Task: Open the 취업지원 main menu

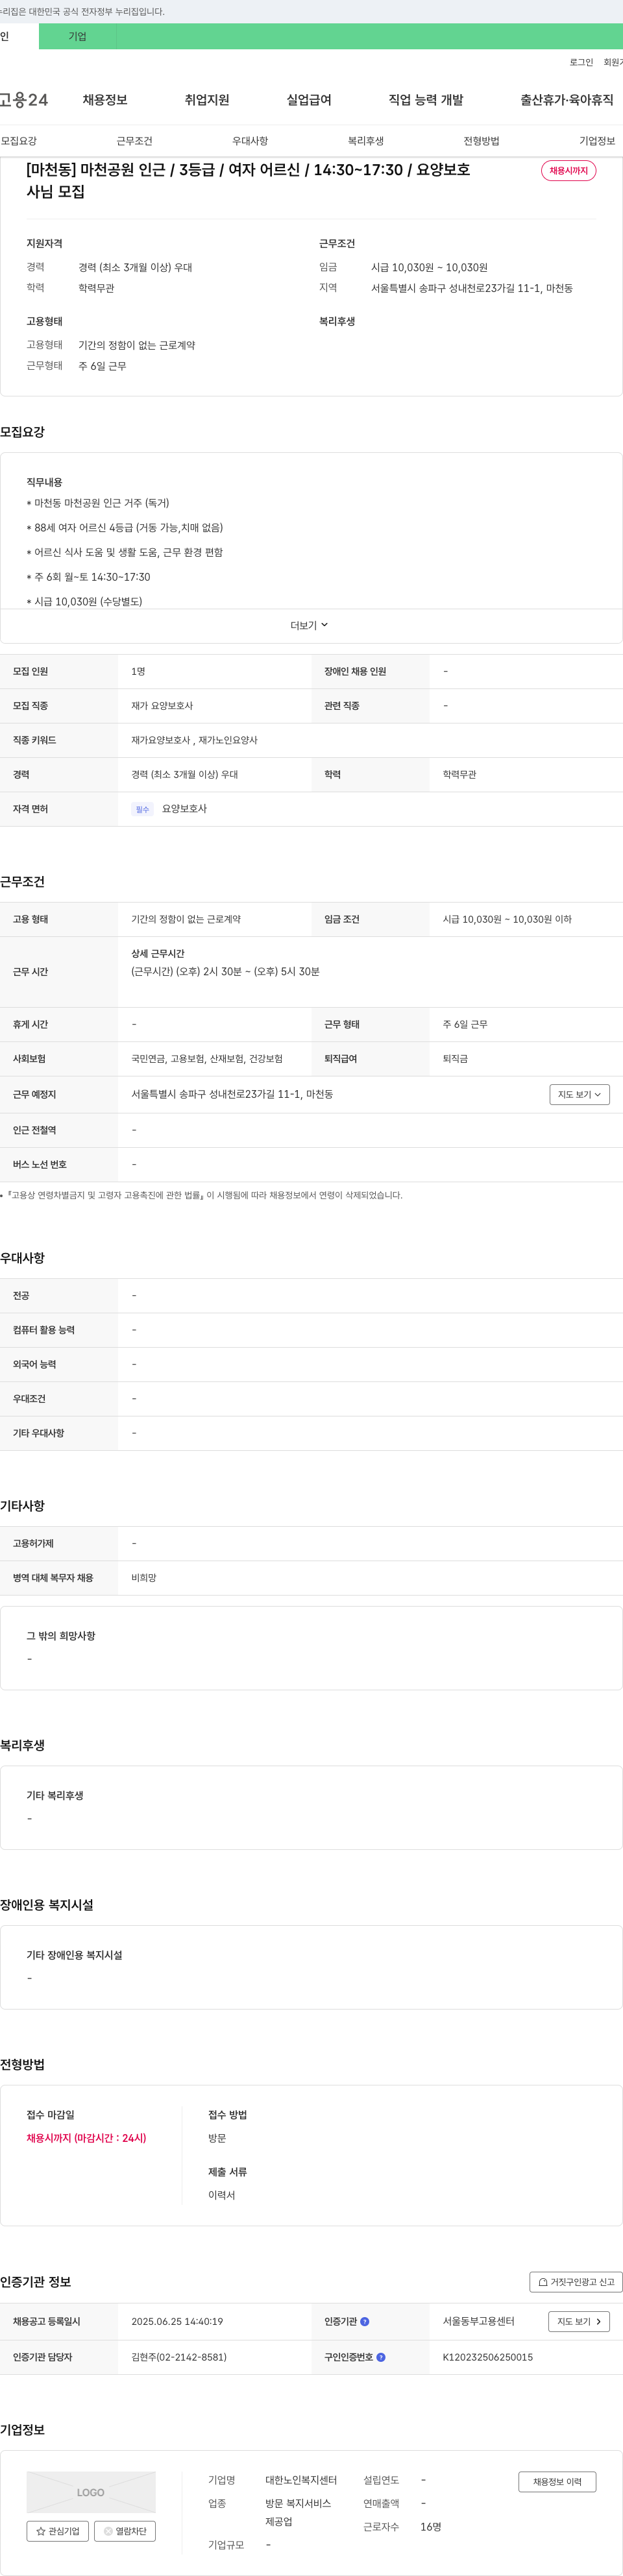Action: pos(207,100)
